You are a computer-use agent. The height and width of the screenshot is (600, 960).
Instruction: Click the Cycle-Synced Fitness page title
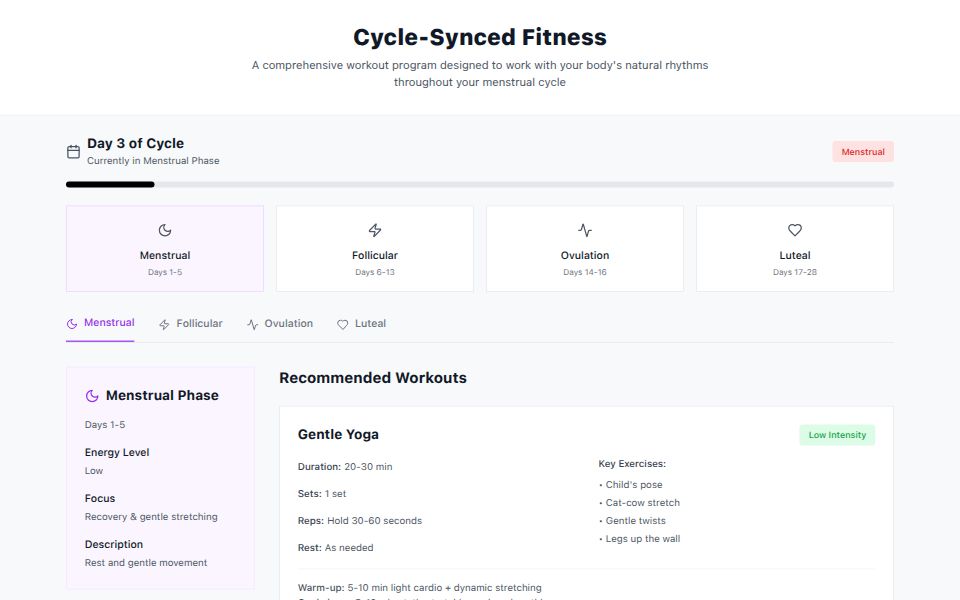pyautogui.click(x=479, y=36)
